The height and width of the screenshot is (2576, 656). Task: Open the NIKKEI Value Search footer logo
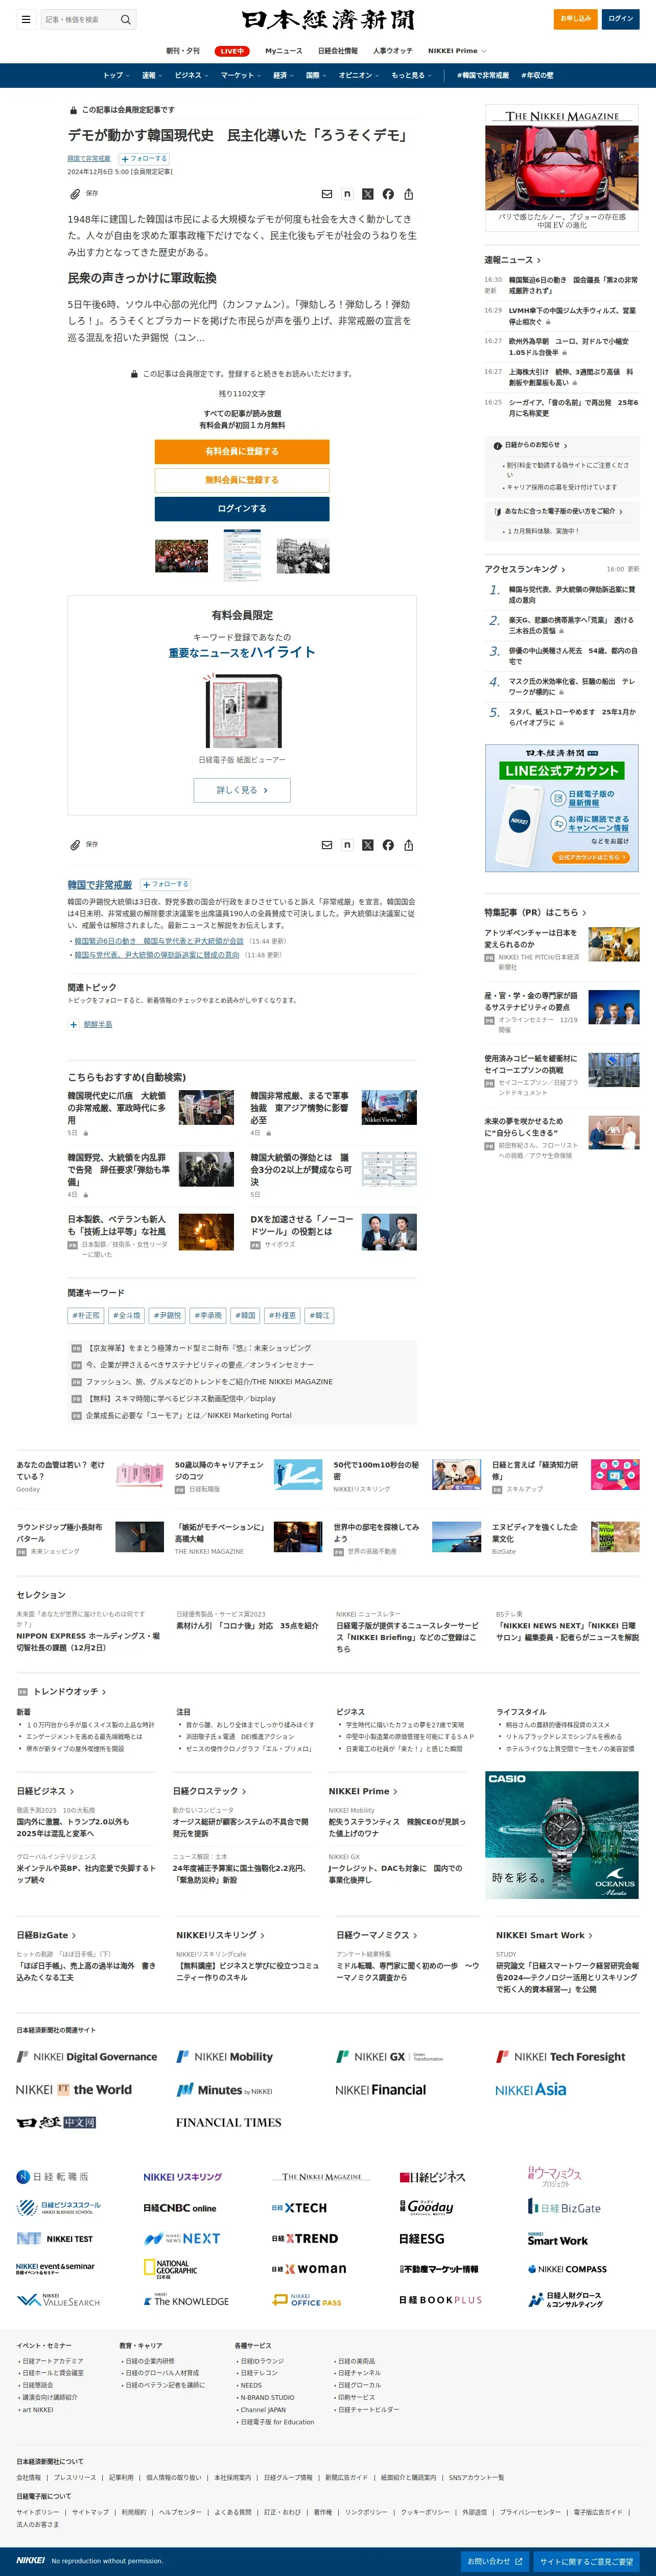tap(58, 2300)
